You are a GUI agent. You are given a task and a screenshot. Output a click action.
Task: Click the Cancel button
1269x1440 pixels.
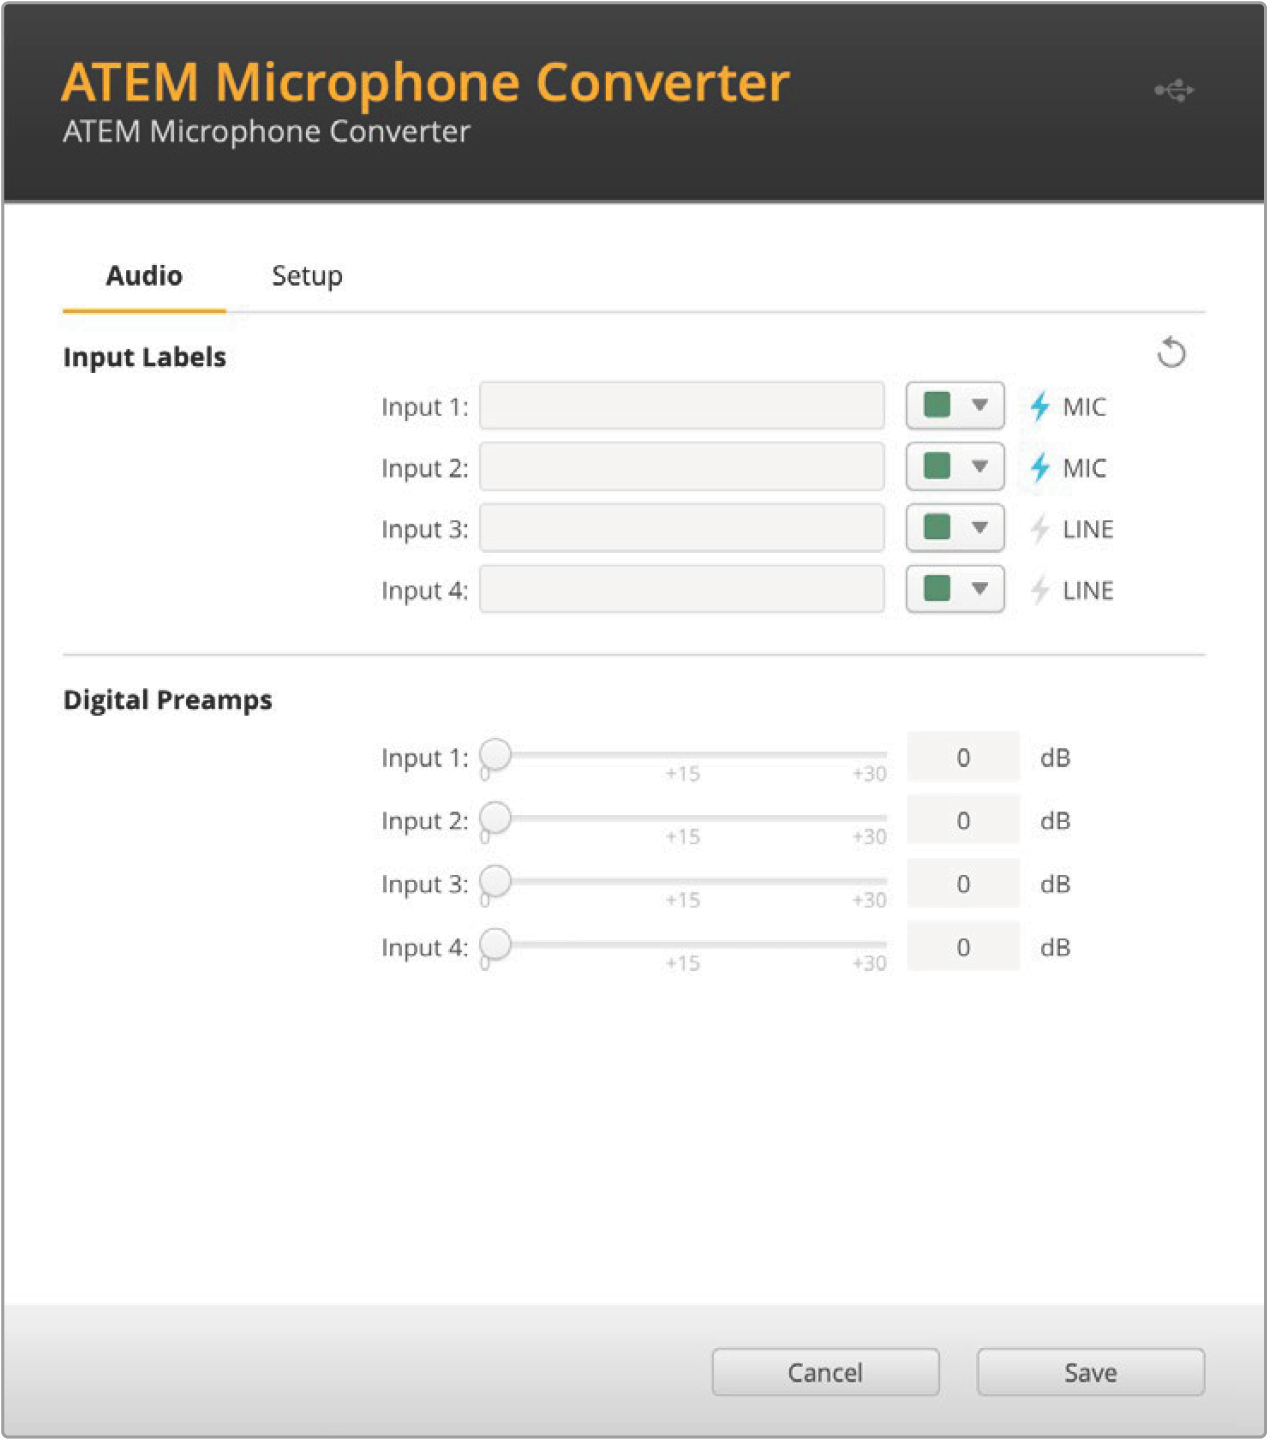click(825, 1372)
